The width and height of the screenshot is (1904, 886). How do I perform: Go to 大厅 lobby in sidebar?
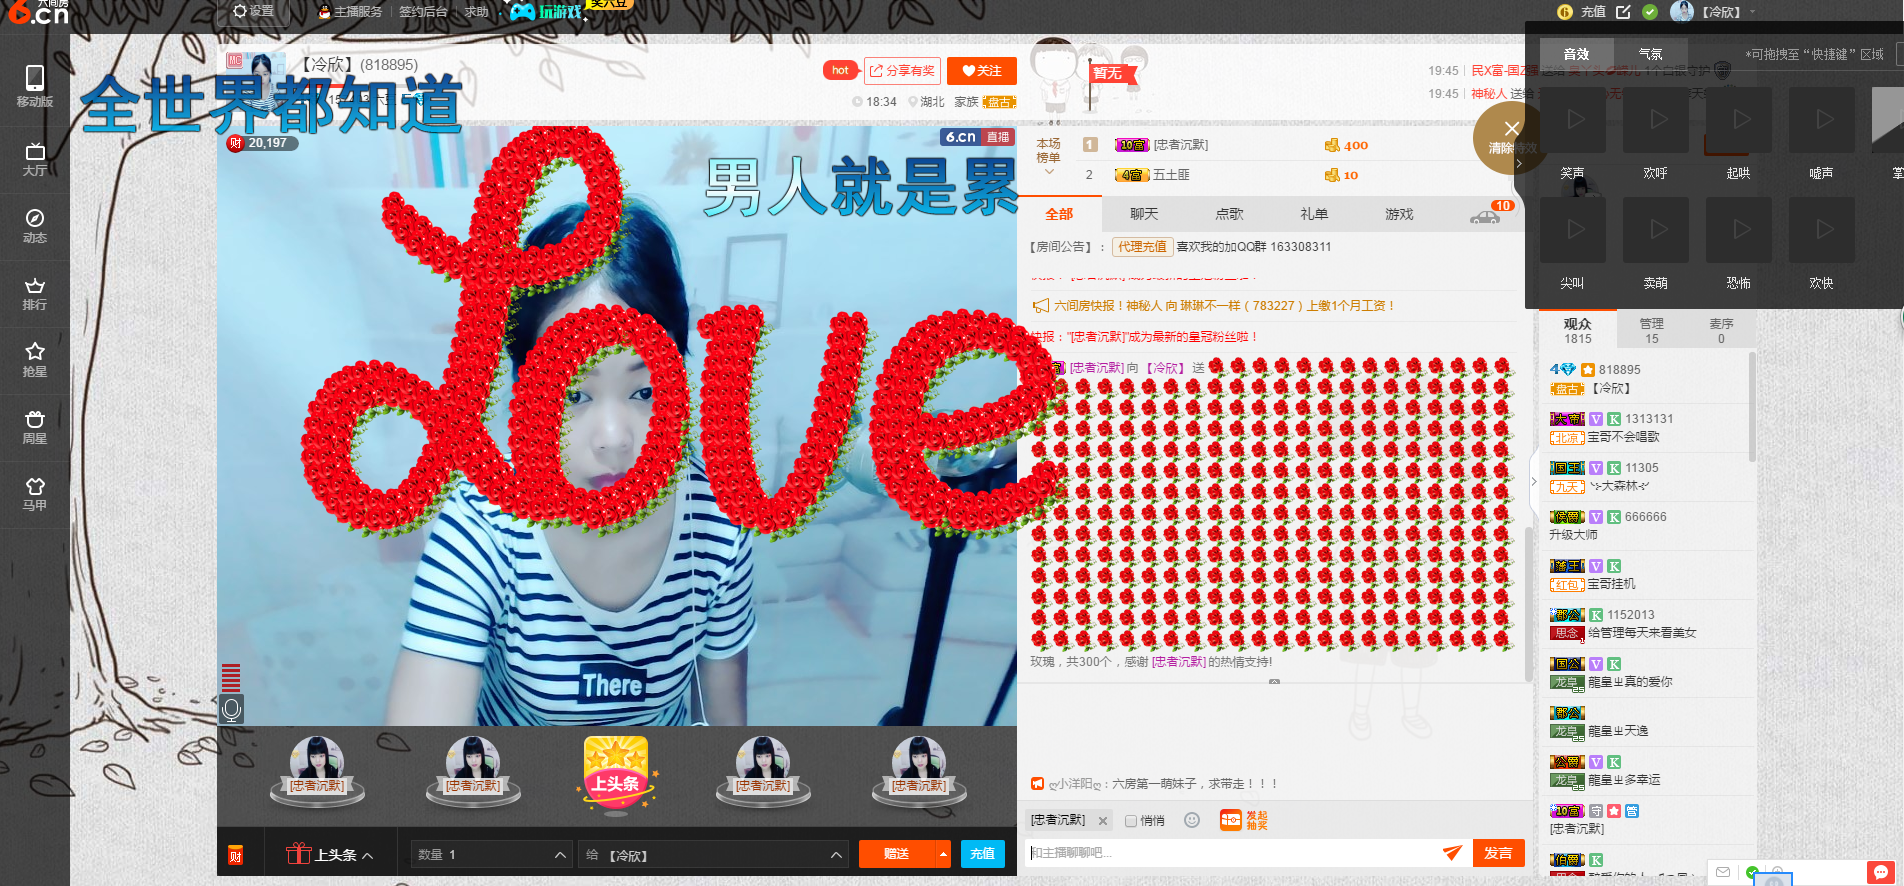click(x=35, y=160)
